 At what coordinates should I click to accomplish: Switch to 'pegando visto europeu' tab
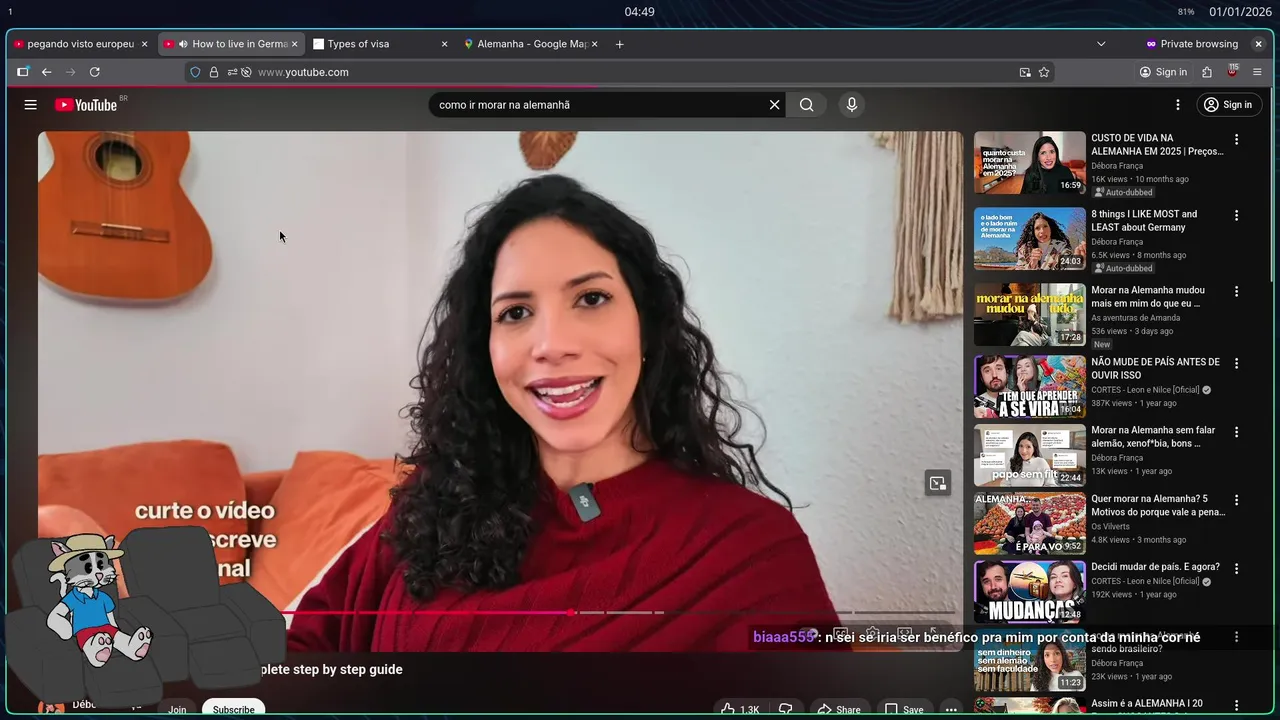coord(82,44)
